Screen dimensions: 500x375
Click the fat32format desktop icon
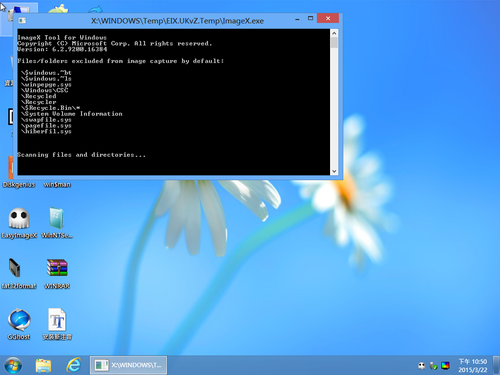[19, 273]
